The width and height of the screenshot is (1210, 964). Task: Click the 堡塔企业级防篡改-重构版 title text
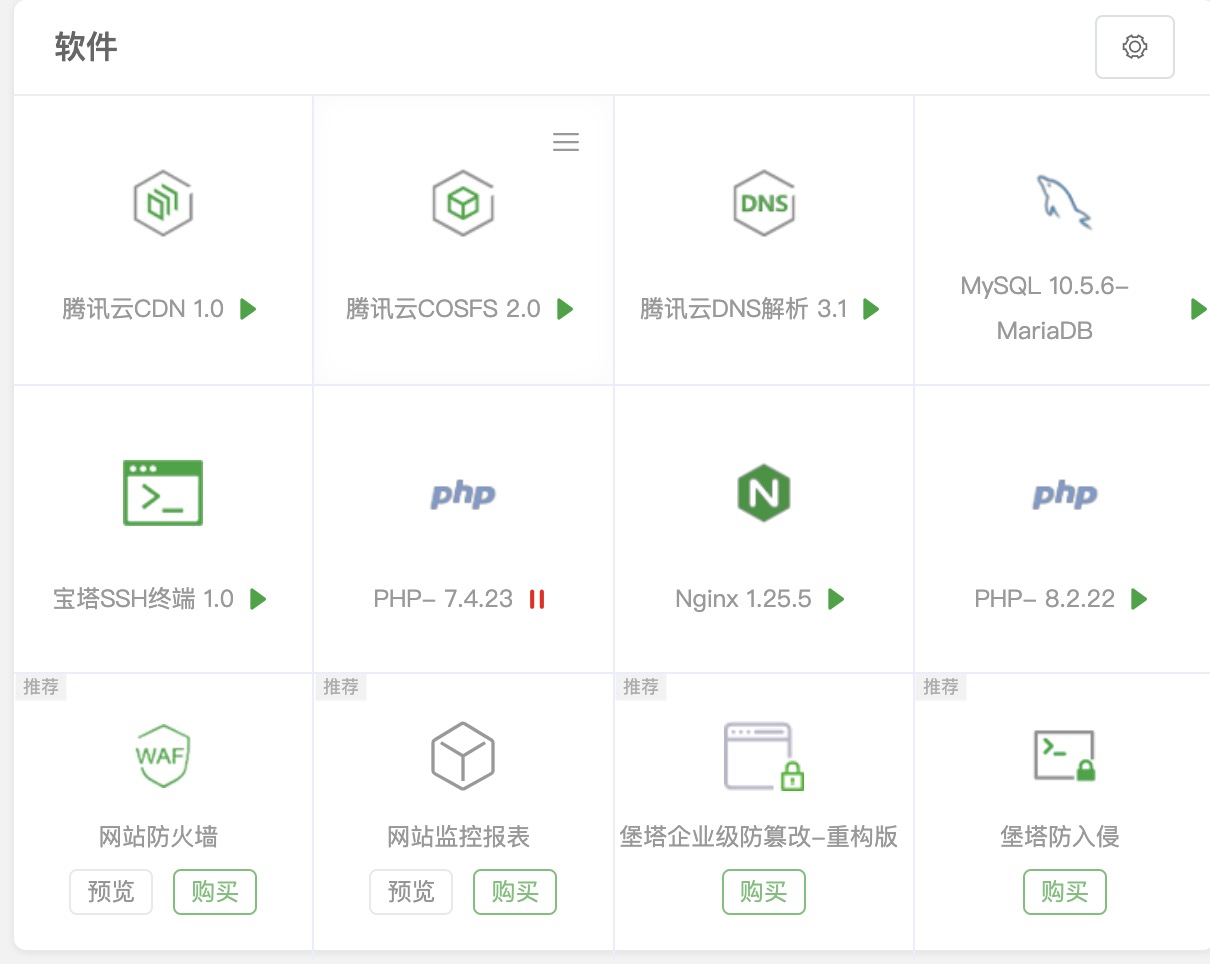[759, 836]
